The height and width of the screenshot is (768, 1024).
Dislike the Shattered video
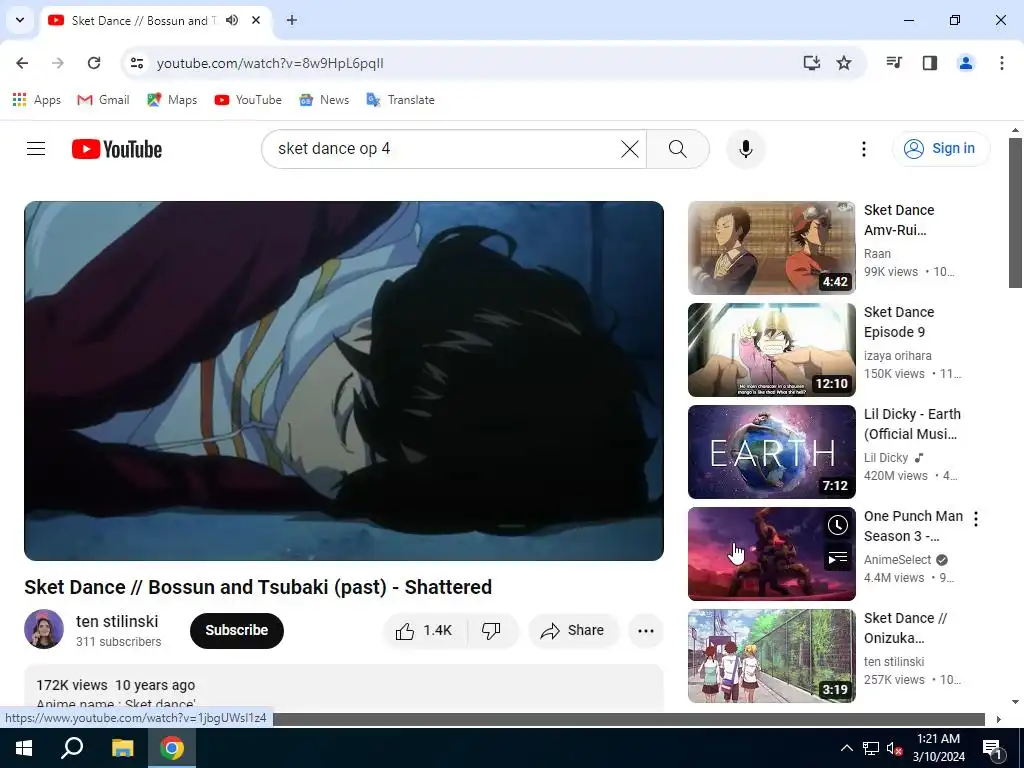(x=491, y=630)
